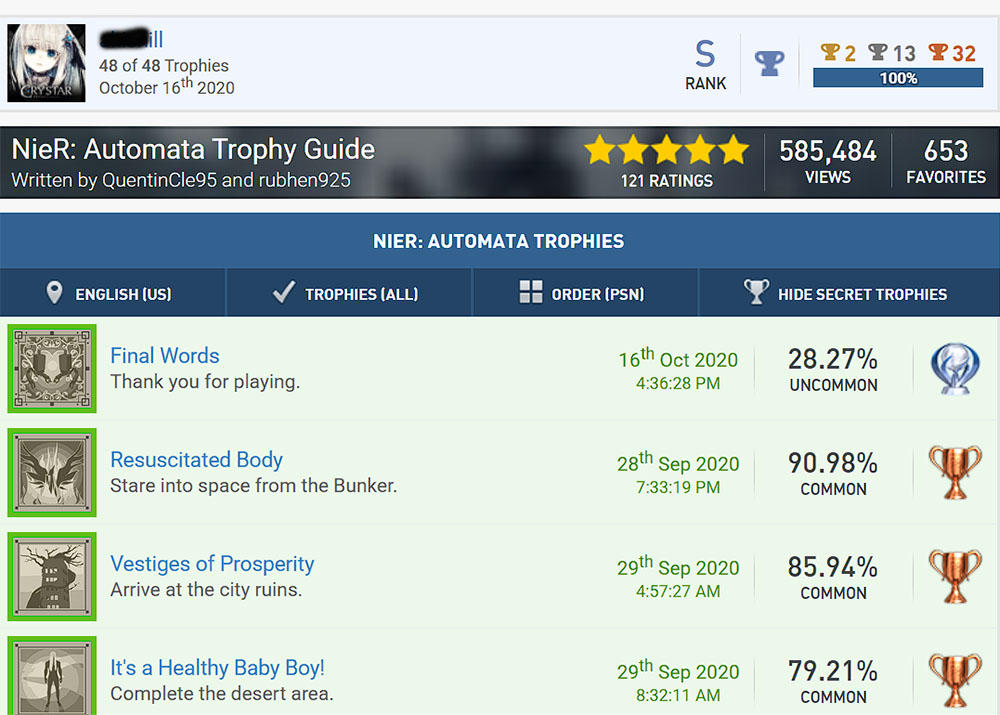Screen dimensions: 1000x715
Task: Click the silver trophy count icon
Action: pos(878,52)
